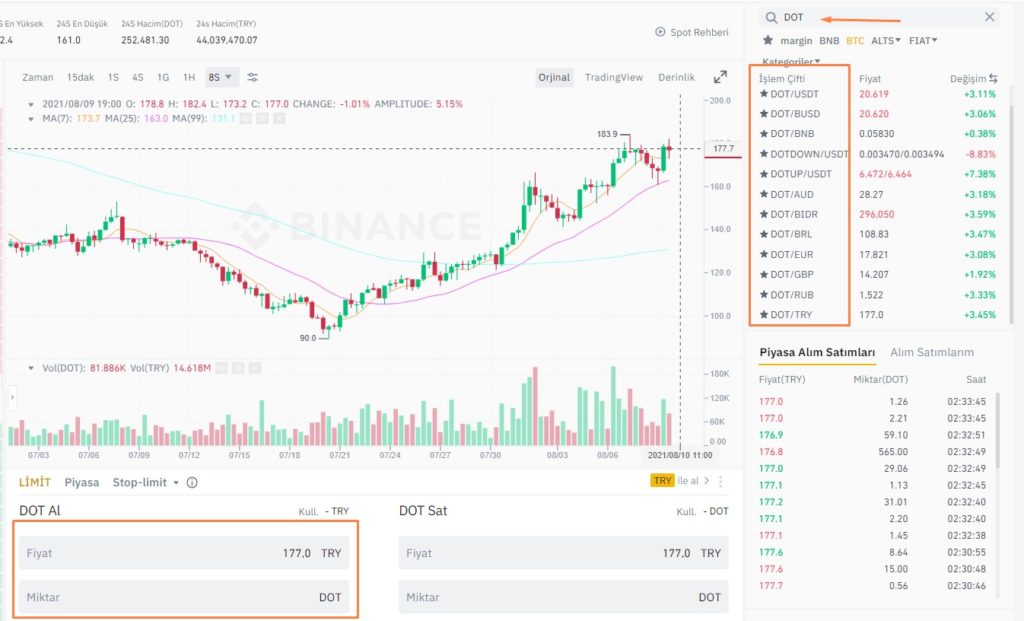
Task: Open chart indicator settings sliders icon
Action: click(x=253, y=77)
